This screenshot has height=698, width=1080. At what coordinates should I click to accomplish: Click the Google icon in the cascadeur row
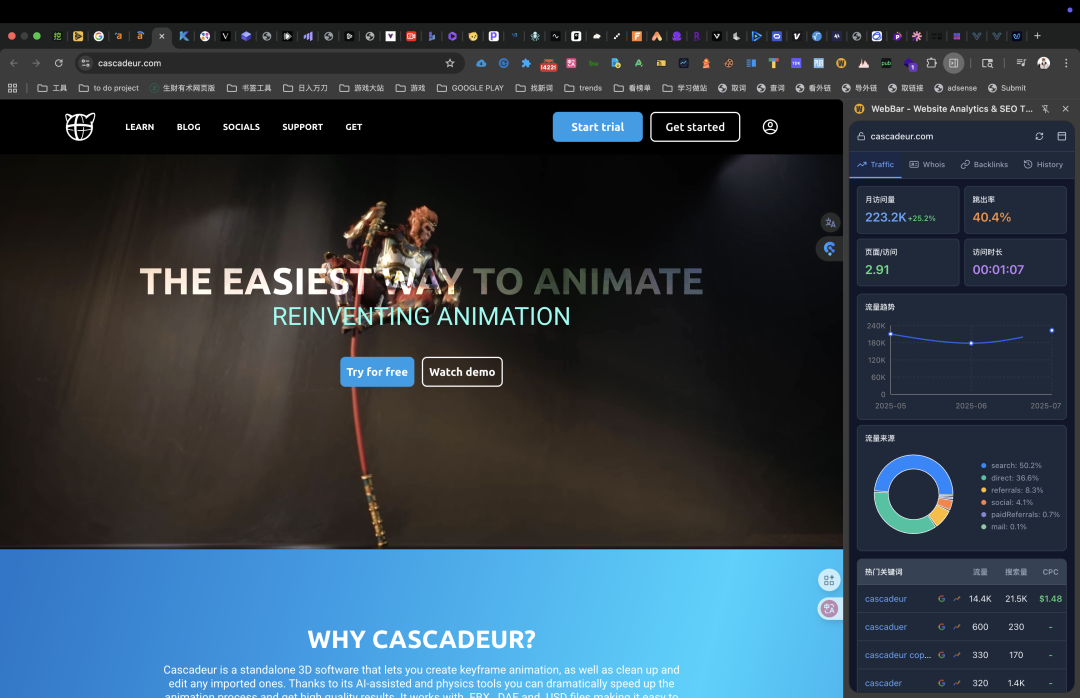[x=942, y=599]
